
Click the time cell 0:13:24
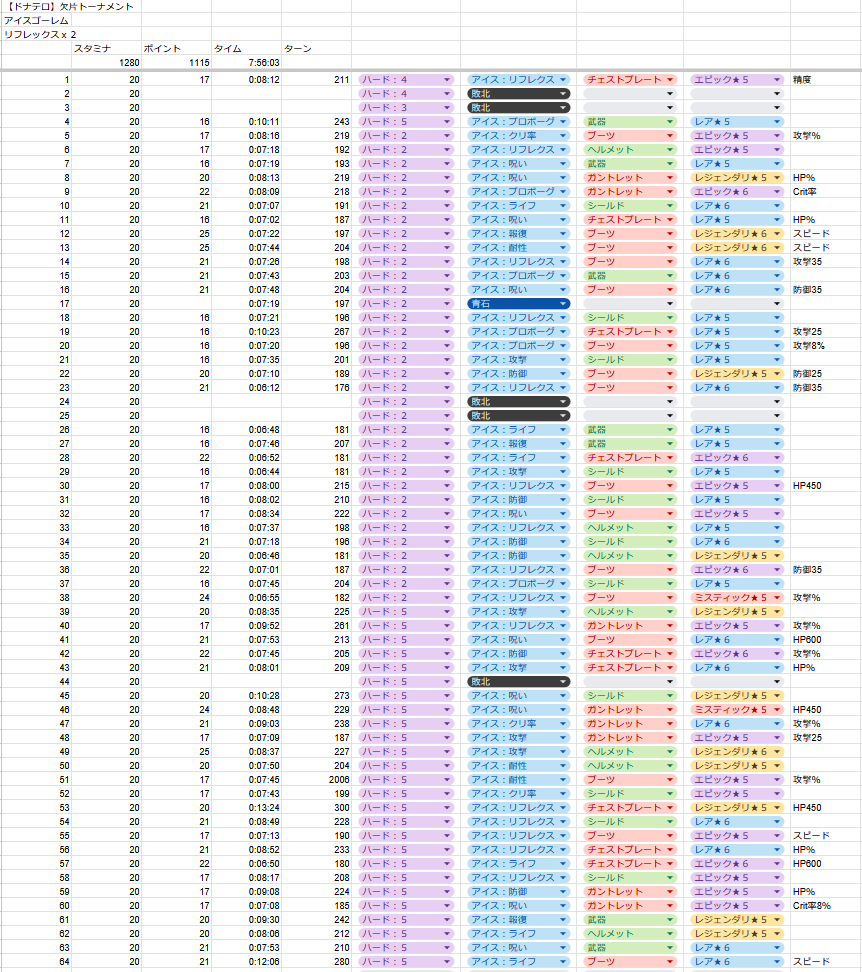pos(245,807)
